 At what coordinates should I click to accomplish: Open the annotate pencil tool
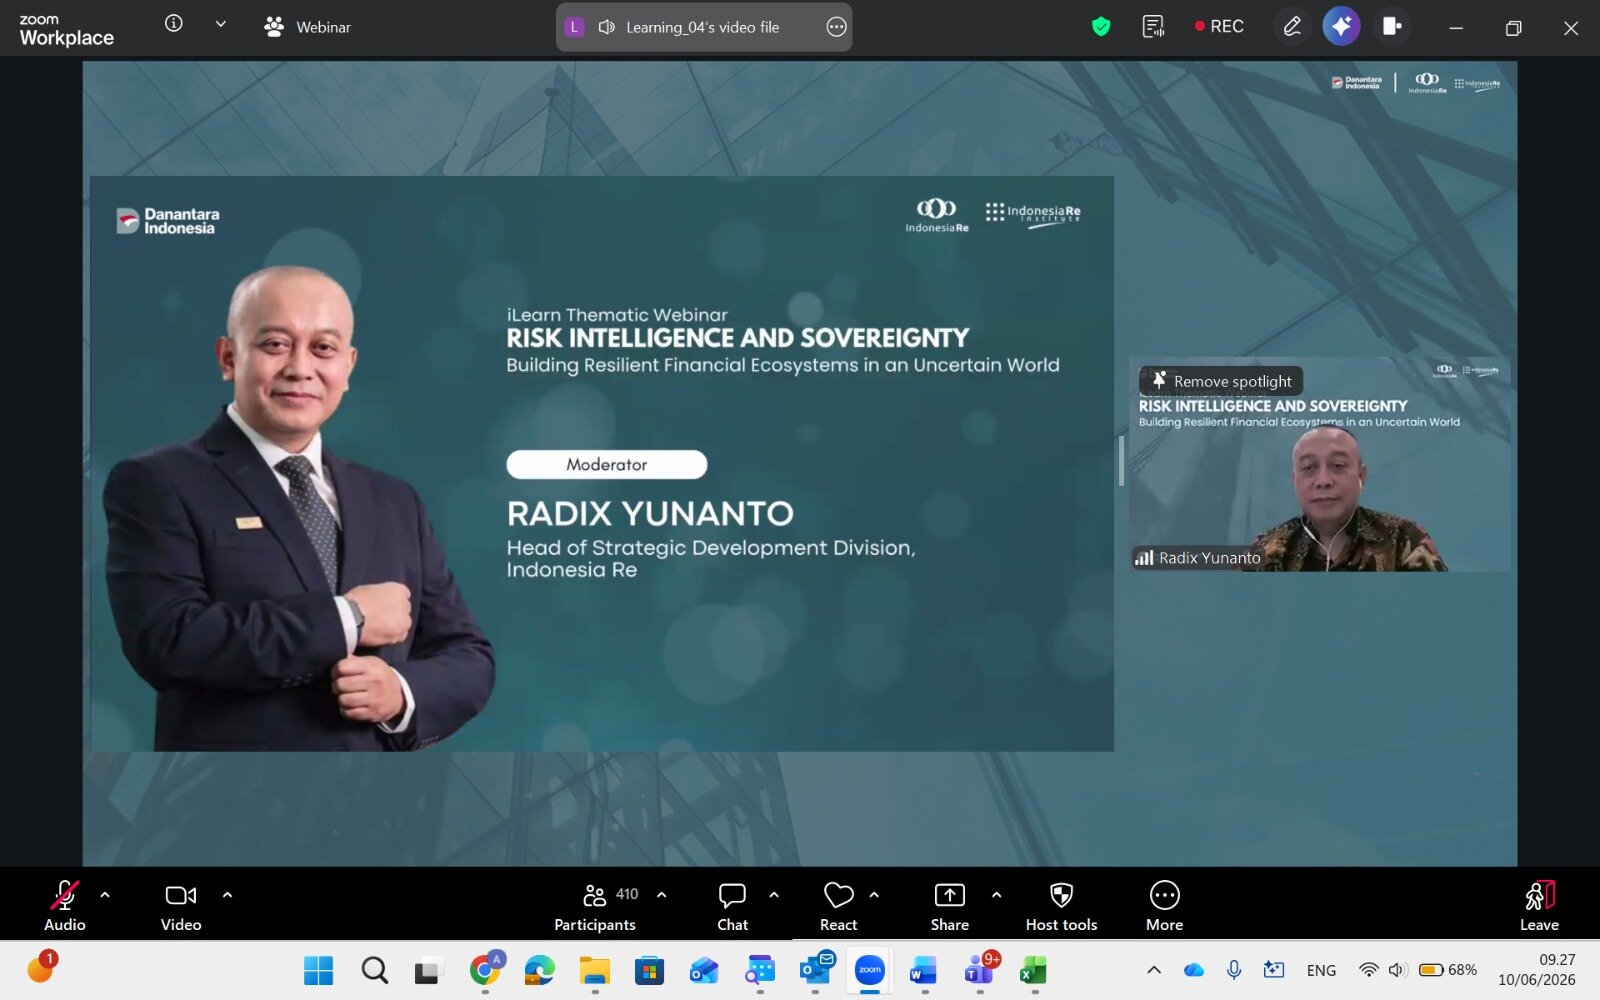[x=1292, y=27]
